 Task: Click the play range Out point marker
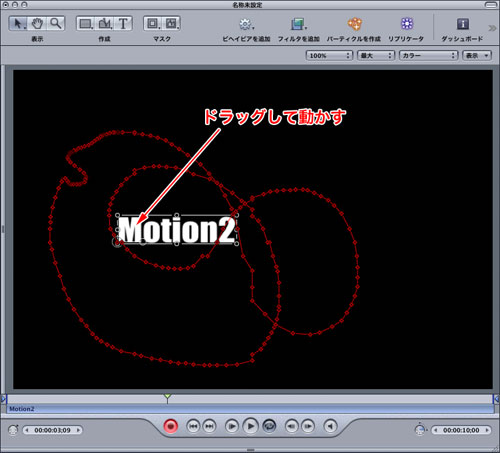pos(496,398)
